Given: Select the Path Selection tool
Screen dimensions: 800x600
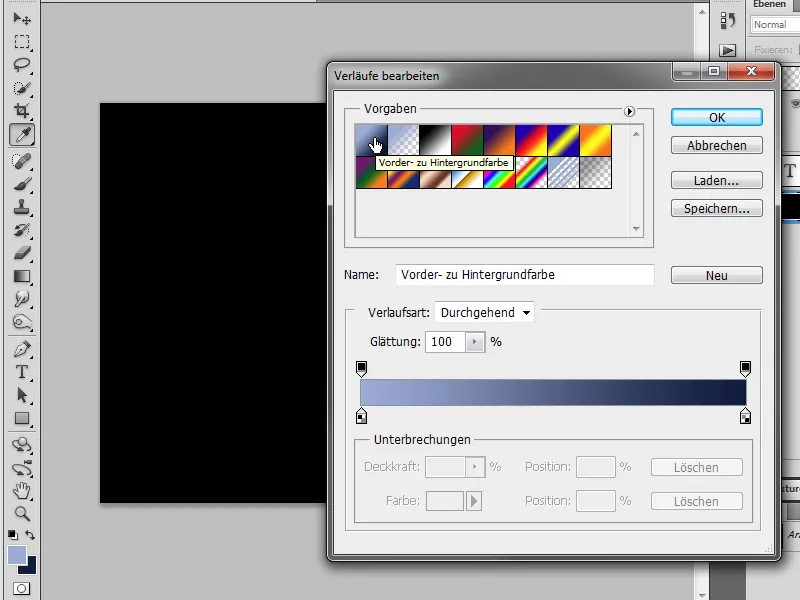Looking at the screenshot, I should click(21, 395).
